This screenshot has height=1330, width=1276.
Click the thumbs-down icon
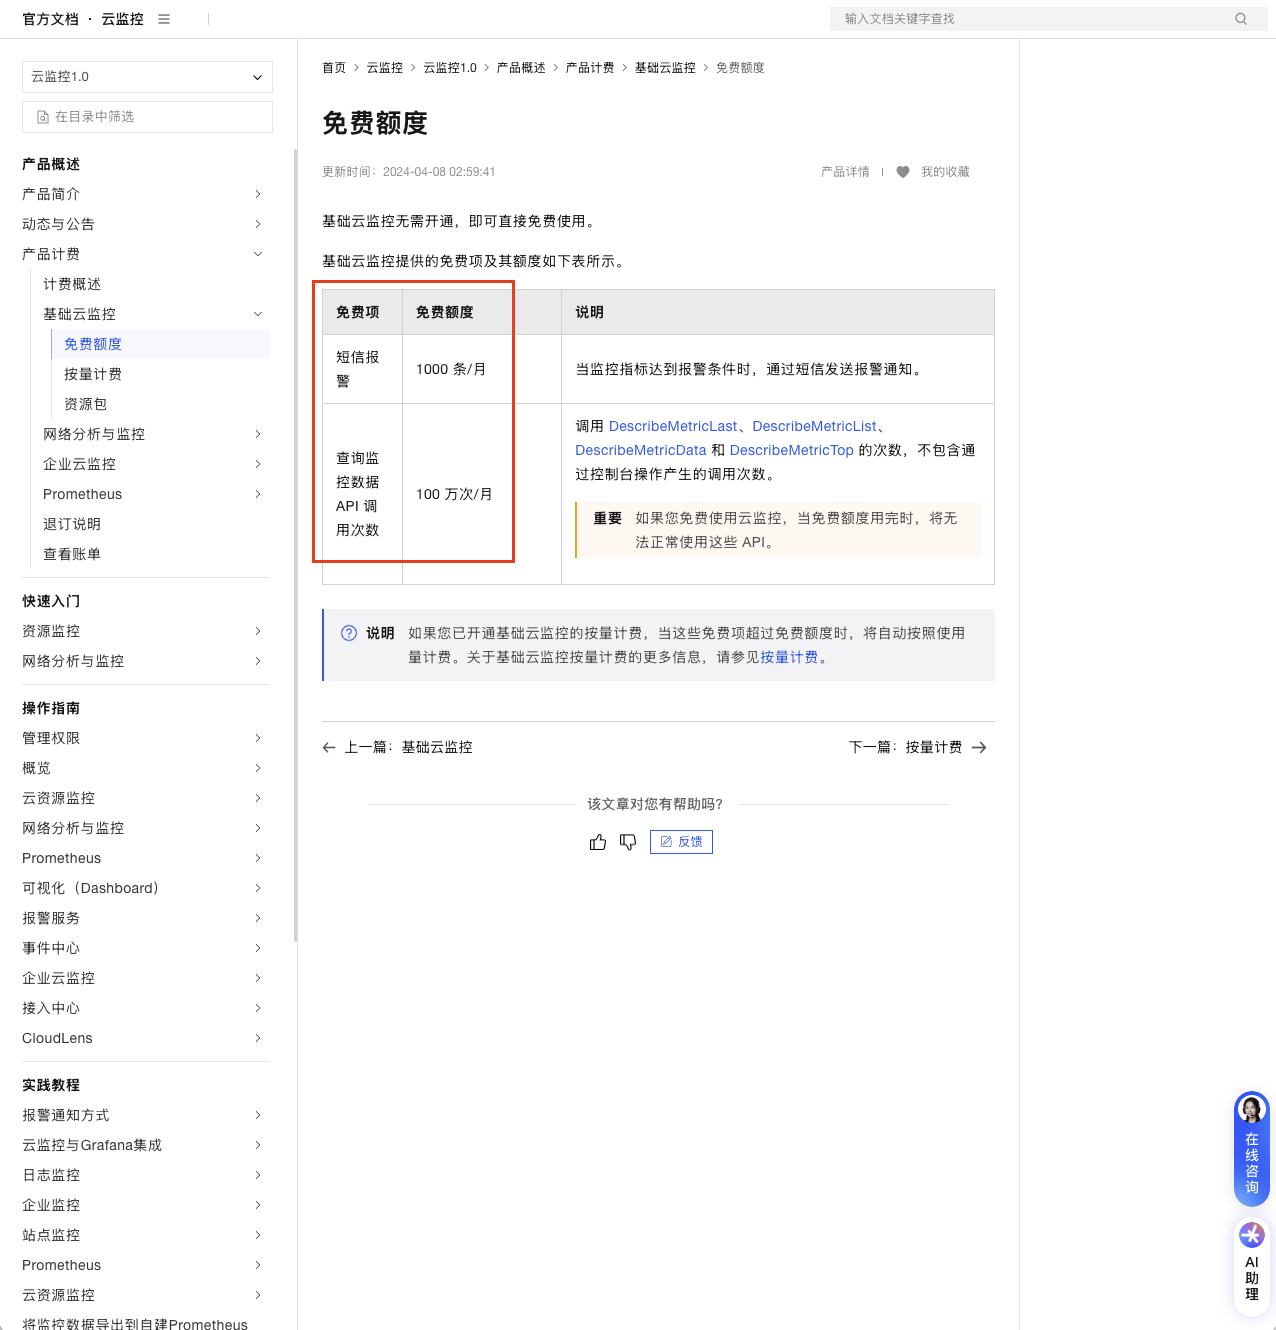pyautogui.click(x=628, y=842)
